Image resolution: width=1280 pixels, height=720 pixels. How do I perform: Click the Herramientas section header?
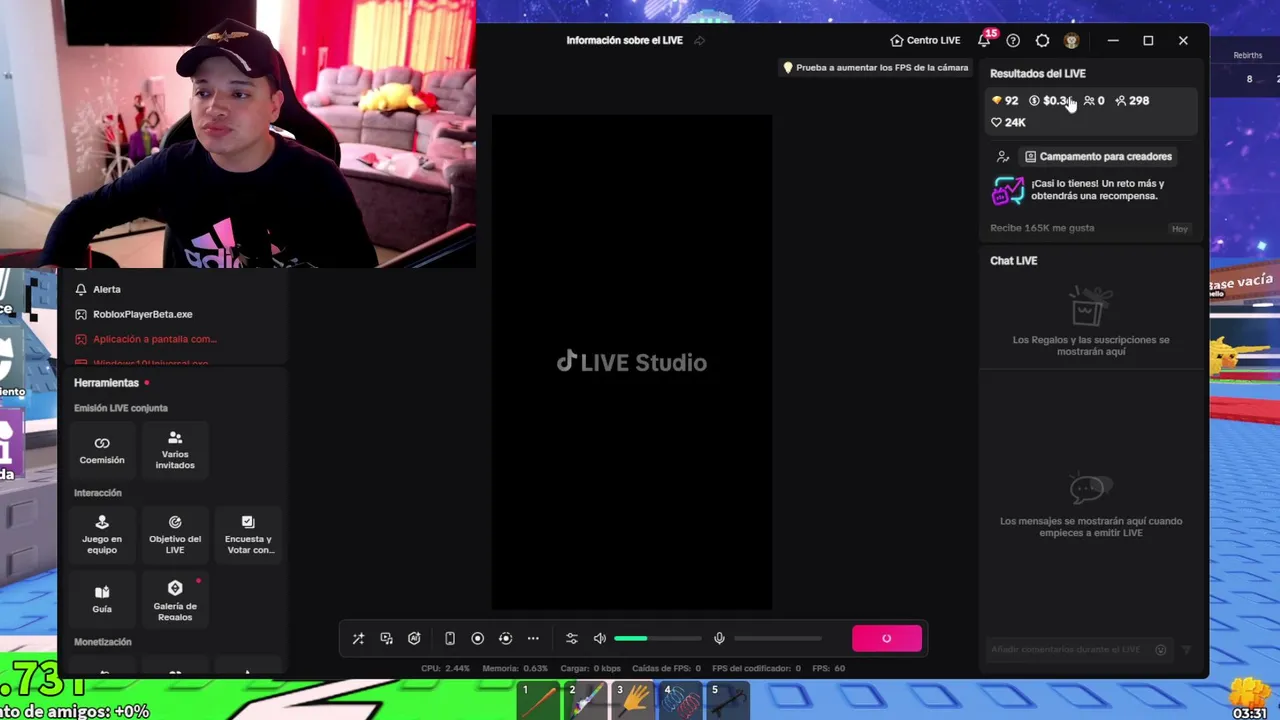(x=106, y=383)
